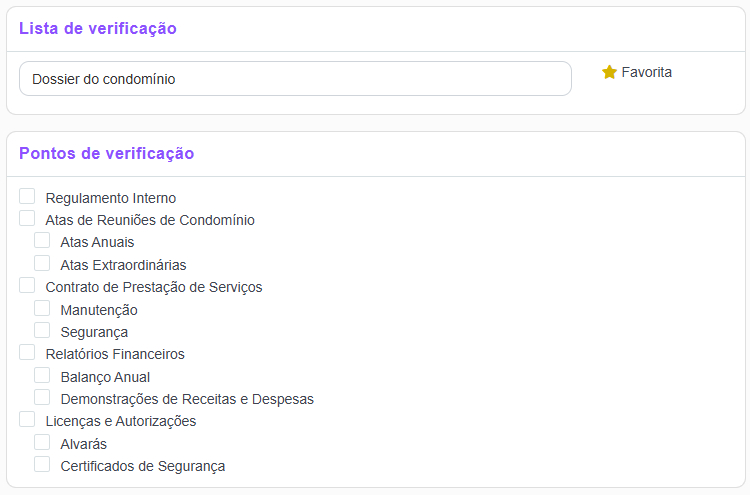Click the Regulamento Interno label

[x=111, y=198]
